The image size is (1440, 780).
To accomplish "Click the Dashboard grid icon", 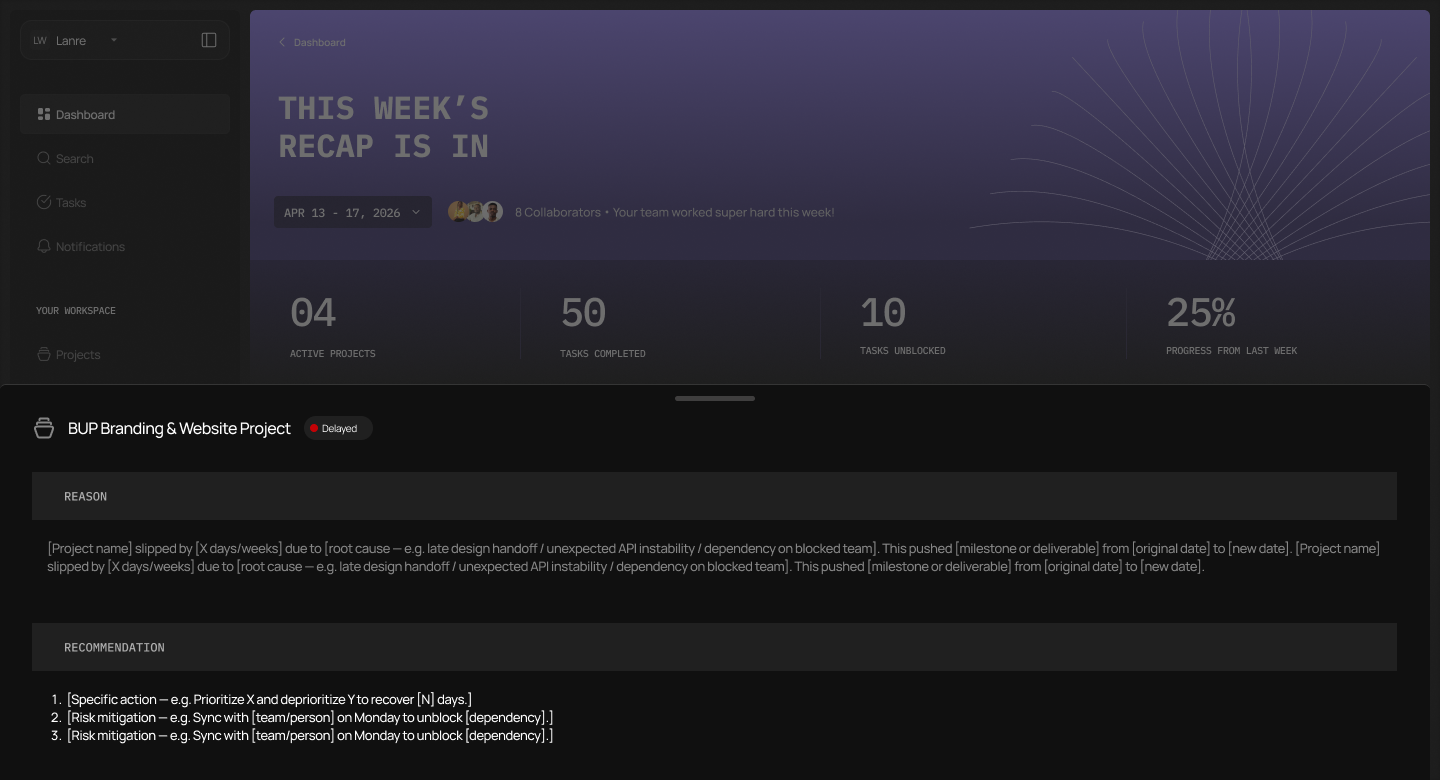I will [44, 114].
